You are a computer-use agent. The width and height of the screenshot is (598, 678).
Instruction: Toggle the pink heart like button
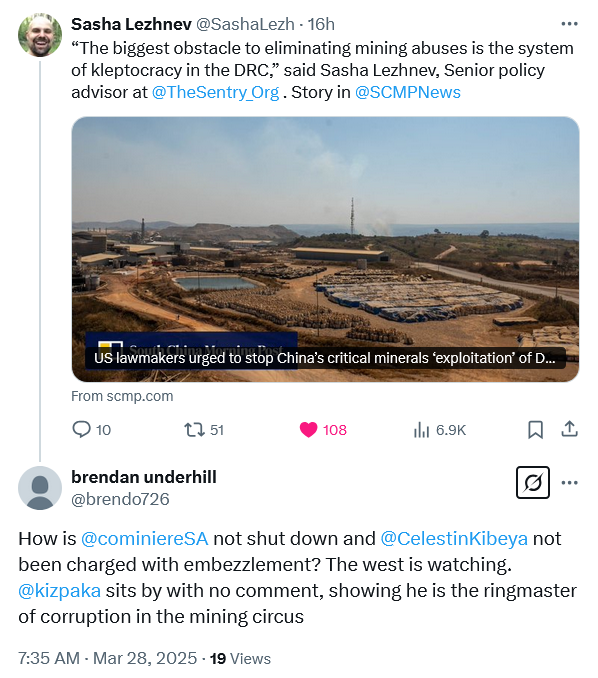pos(308,430)
